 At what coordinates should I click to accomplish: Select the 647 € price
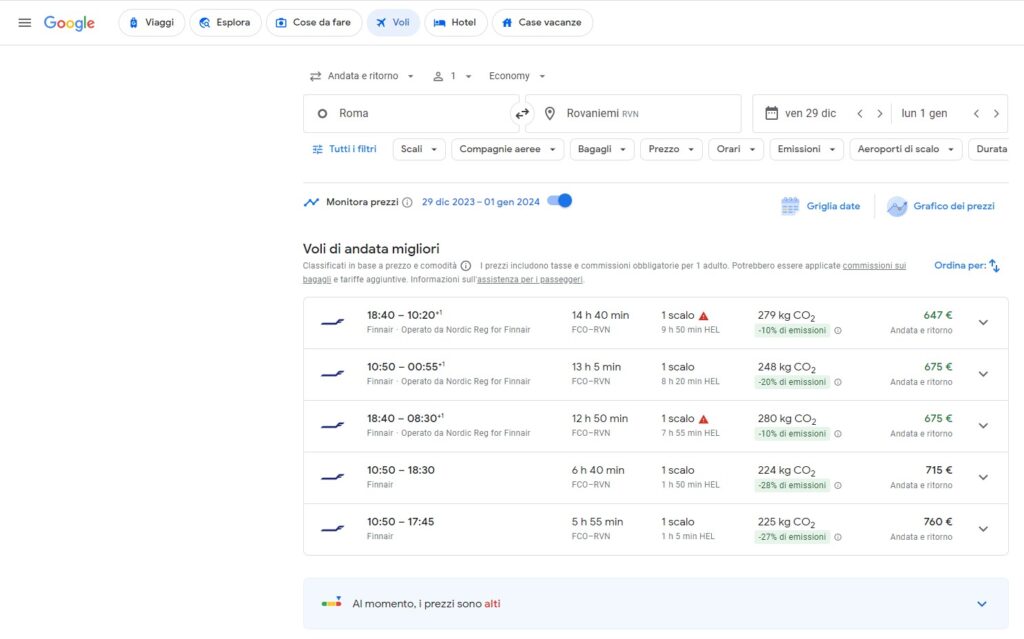click(937, 315)
